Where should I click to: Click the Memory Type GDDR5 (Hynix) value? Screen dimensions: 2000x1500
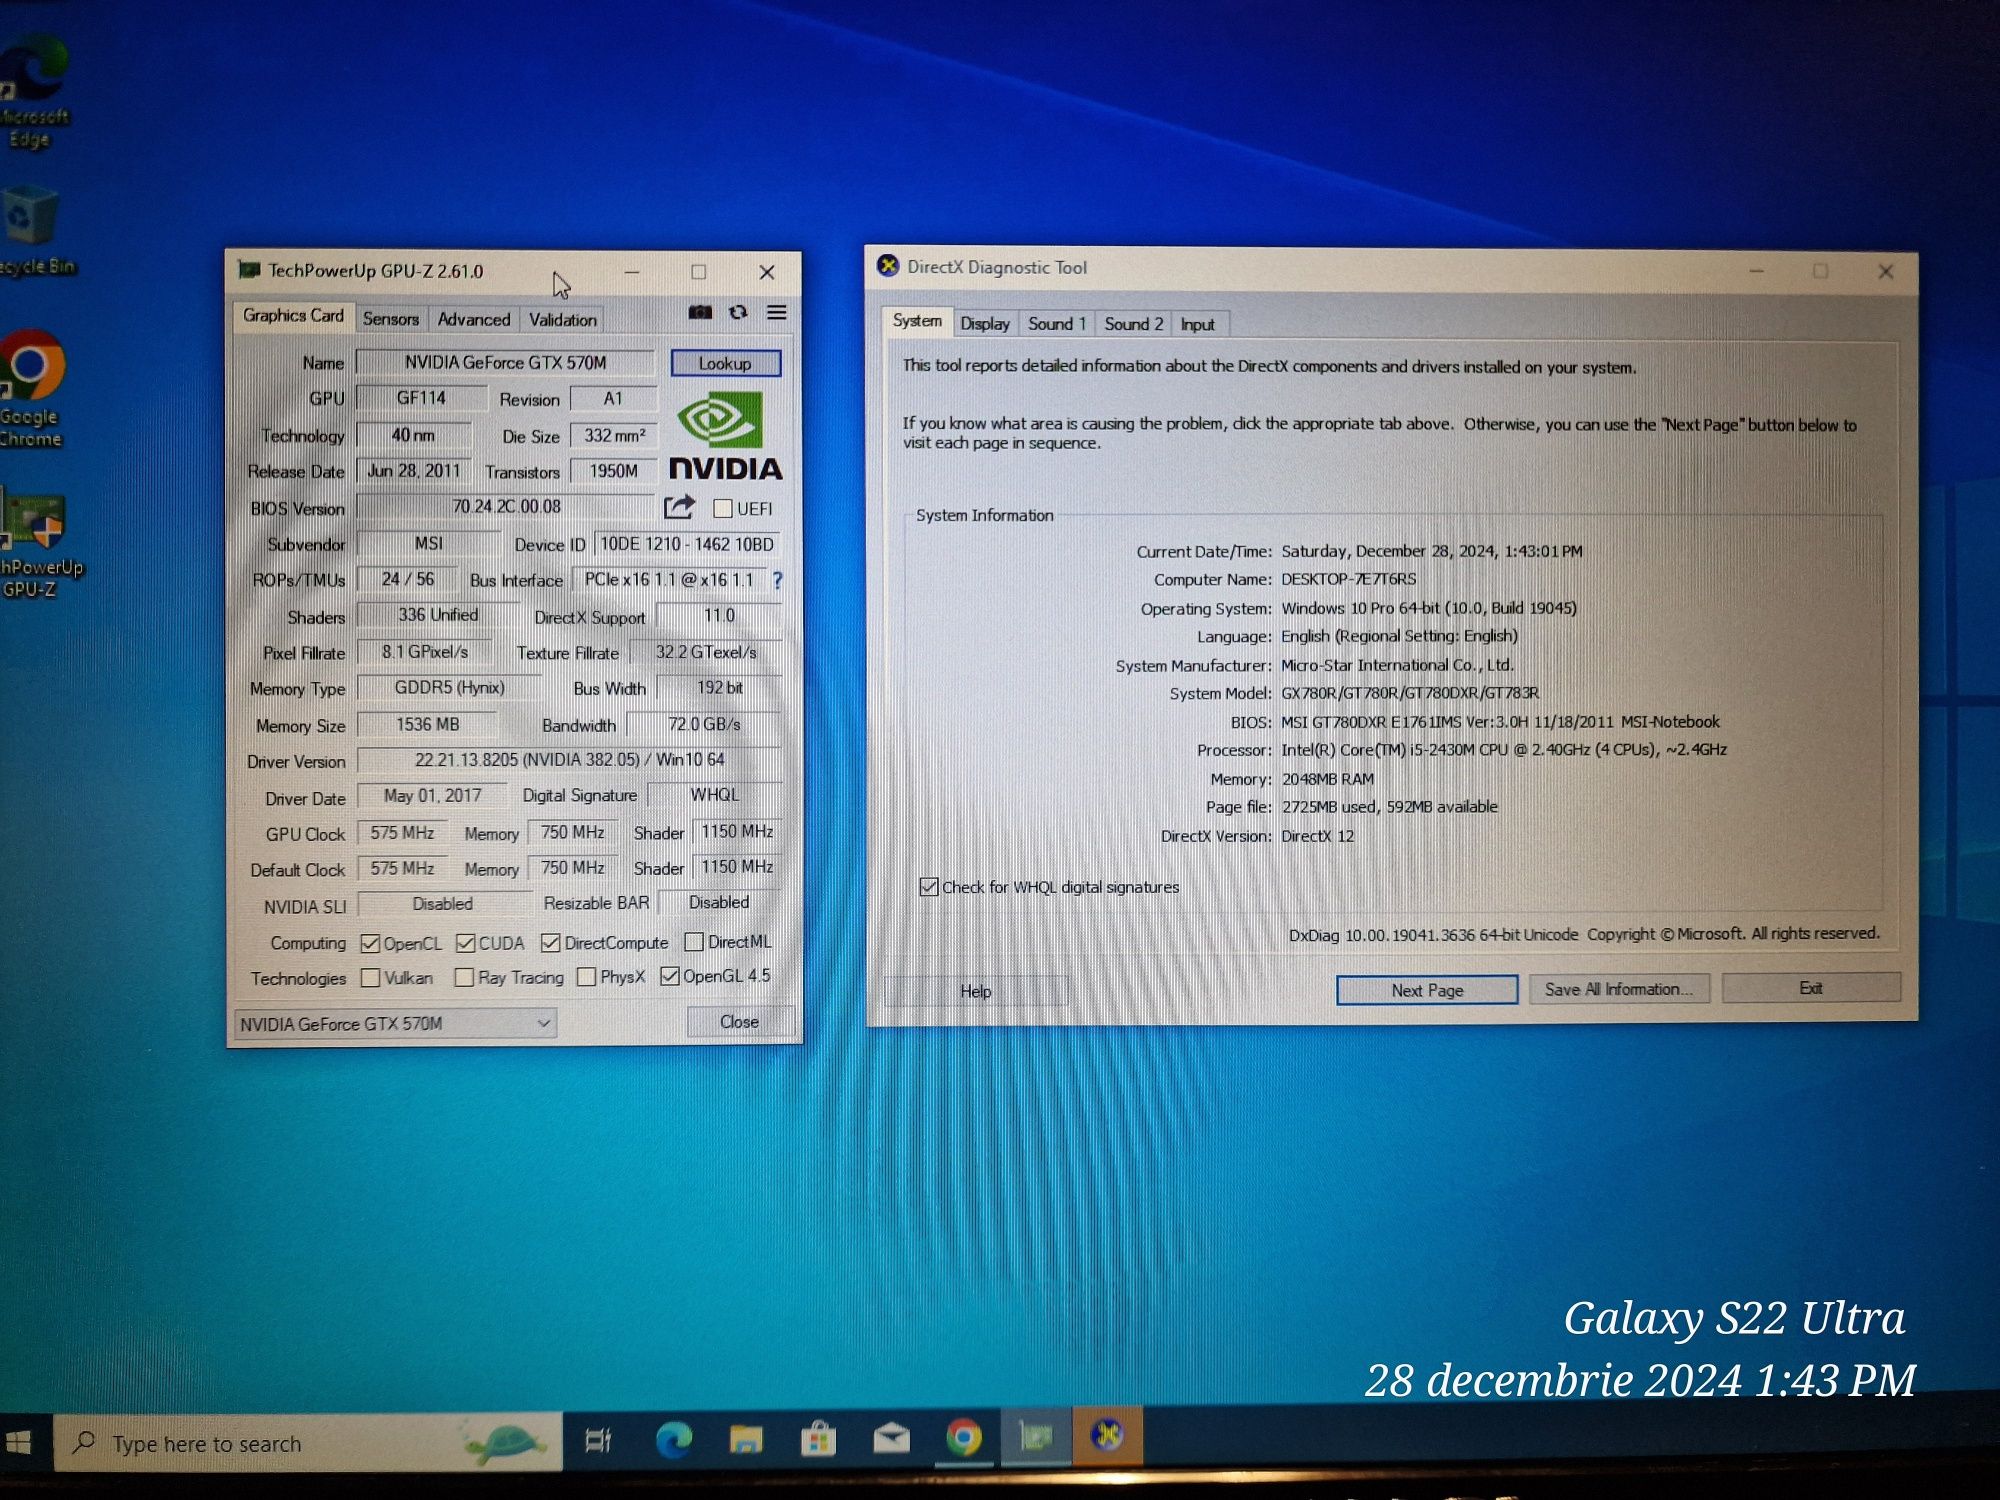tap(449, 688)
